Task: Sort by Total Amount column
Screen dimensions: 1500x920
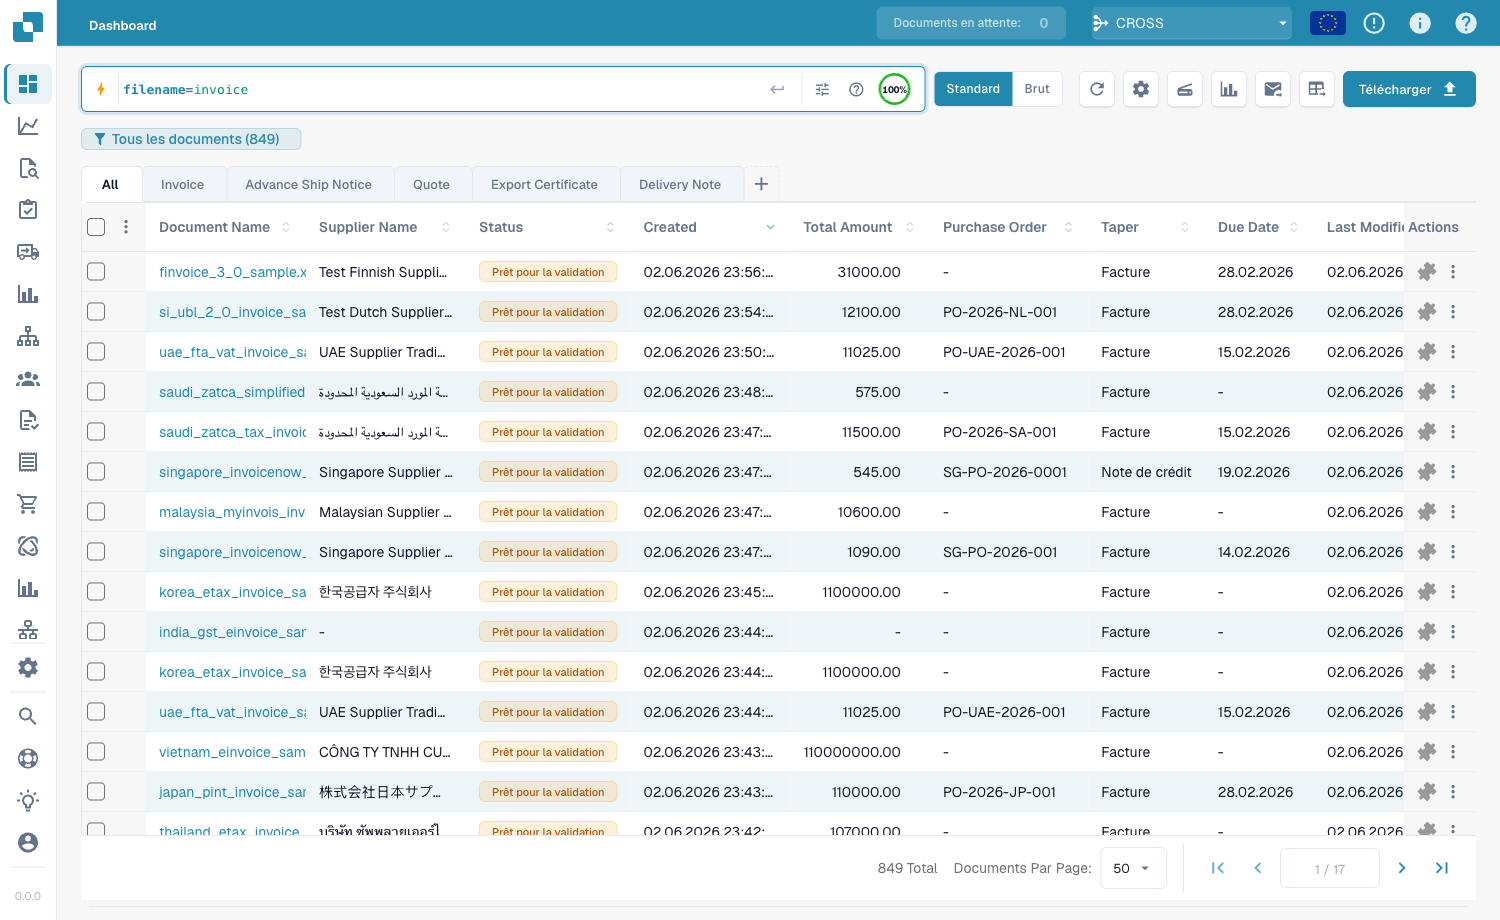Action: (910, 227)
